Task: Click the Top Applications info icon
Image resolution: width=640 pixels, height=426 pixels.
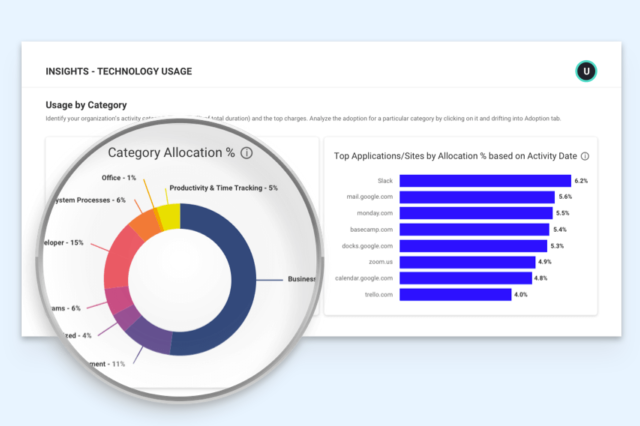Action: pyautogui.click(x=585, y=156)
